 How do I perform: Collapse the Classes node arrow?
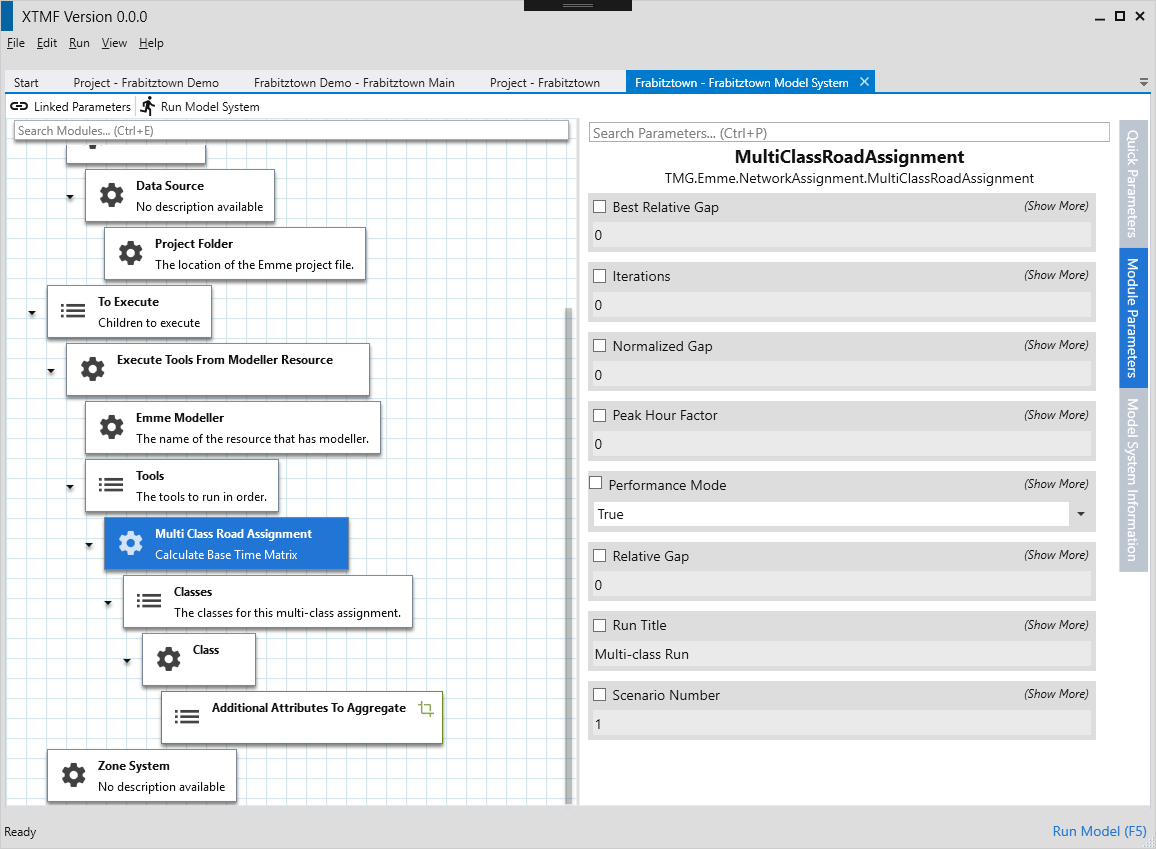click(x=108, y=603)
